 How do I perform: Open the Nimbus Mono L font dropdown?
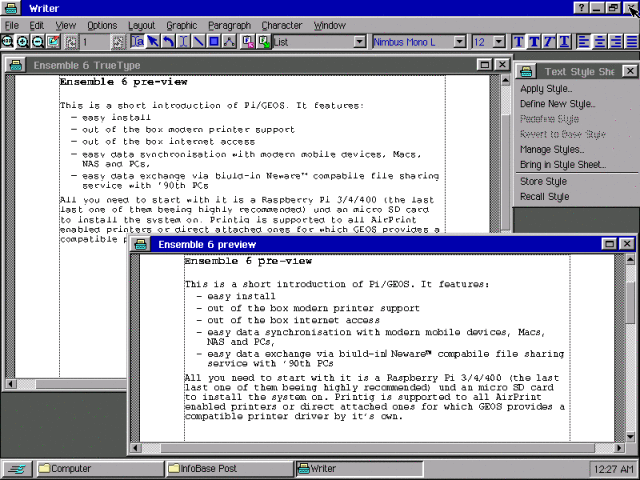460,42
